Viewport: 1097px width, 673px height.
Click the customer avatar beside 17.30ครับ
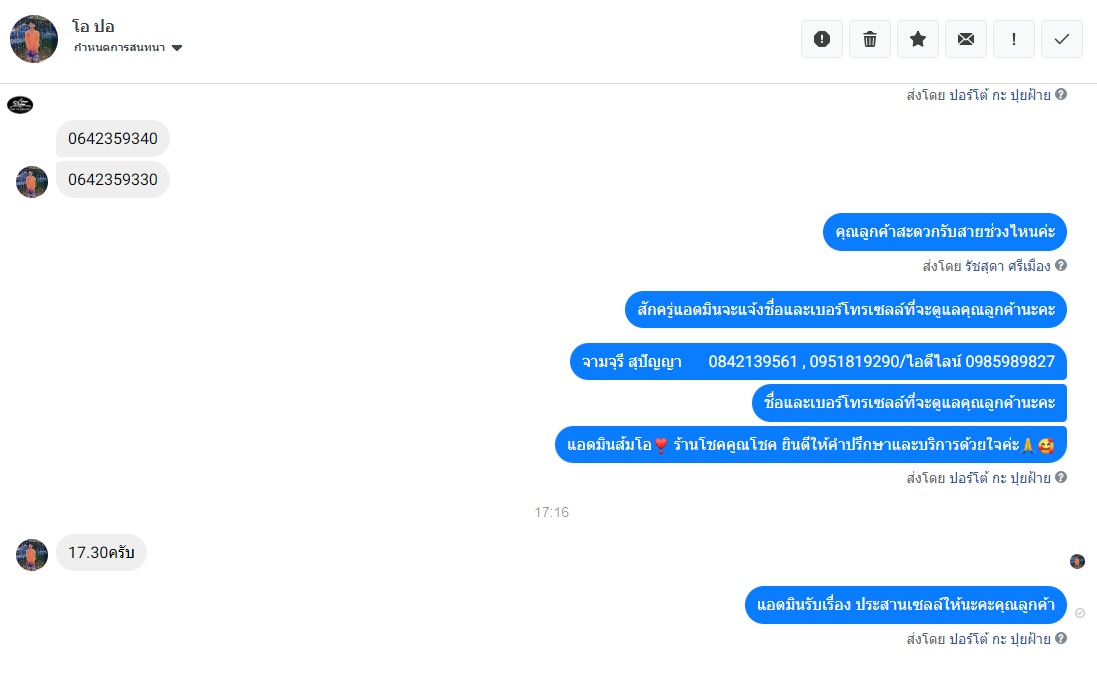coord(31,555)
